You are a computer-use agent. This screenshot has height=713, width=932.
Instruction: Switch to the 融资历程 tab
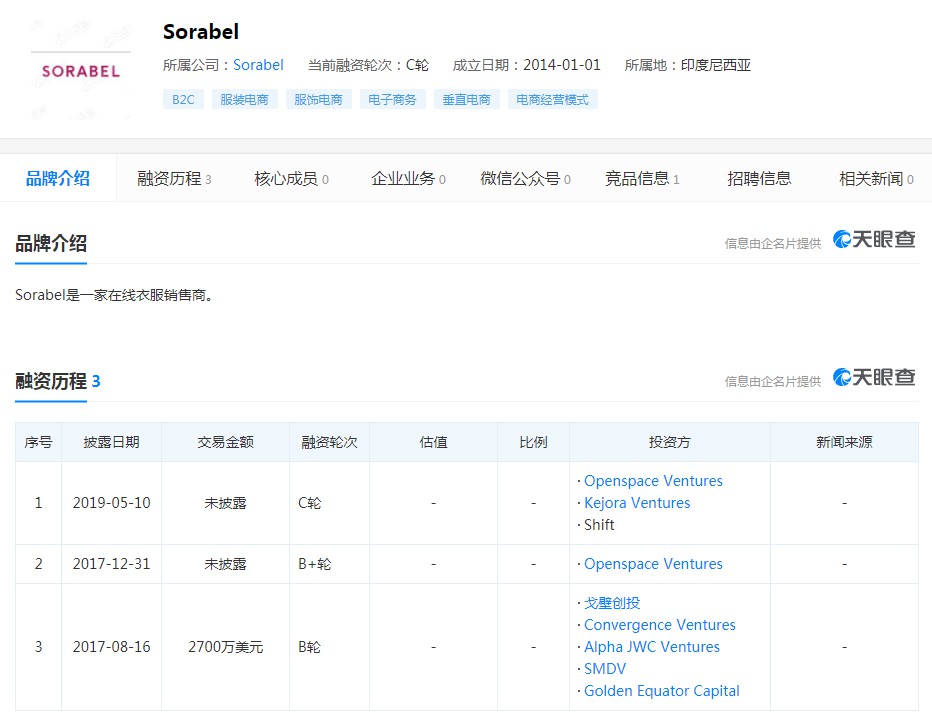point(174,178)
